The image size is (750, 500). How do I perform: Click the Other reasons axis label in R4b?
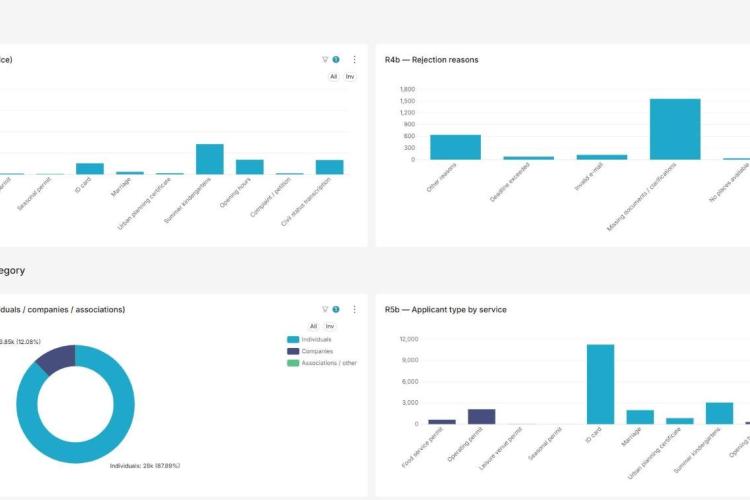click(x=441, y=178)
